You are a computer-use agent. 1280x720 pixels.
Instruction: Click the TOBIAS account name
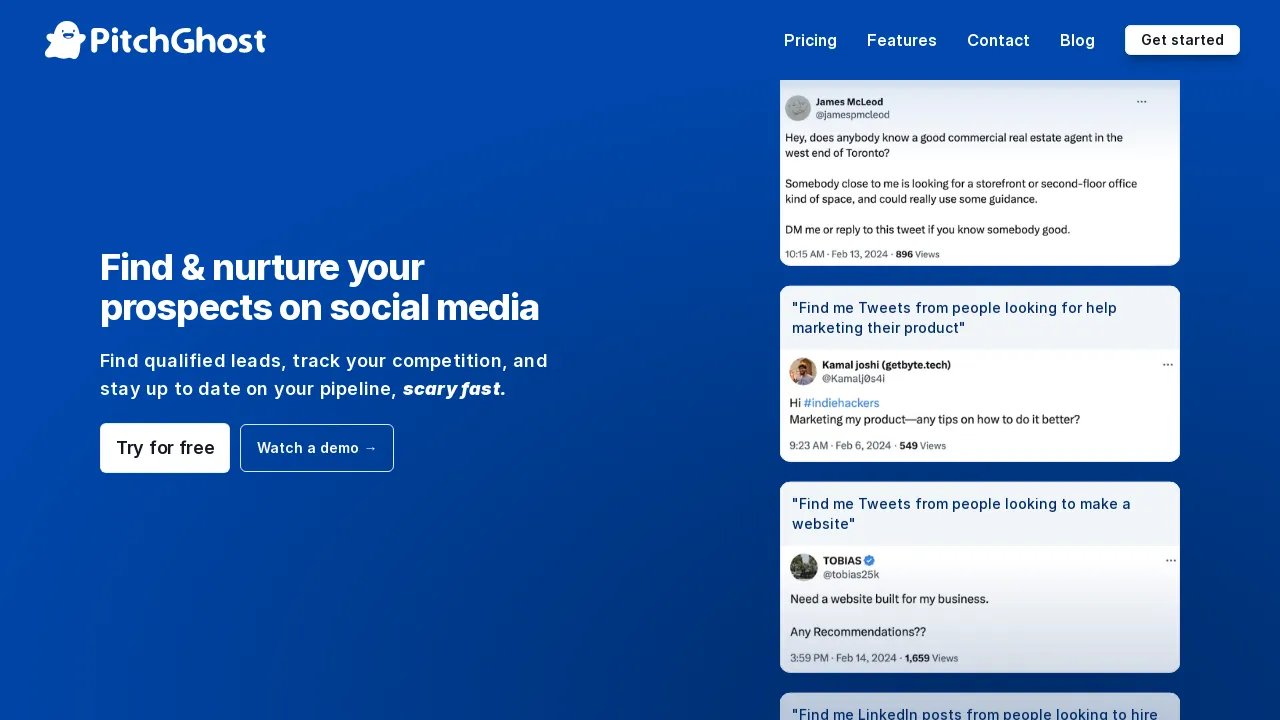[842, 561]
